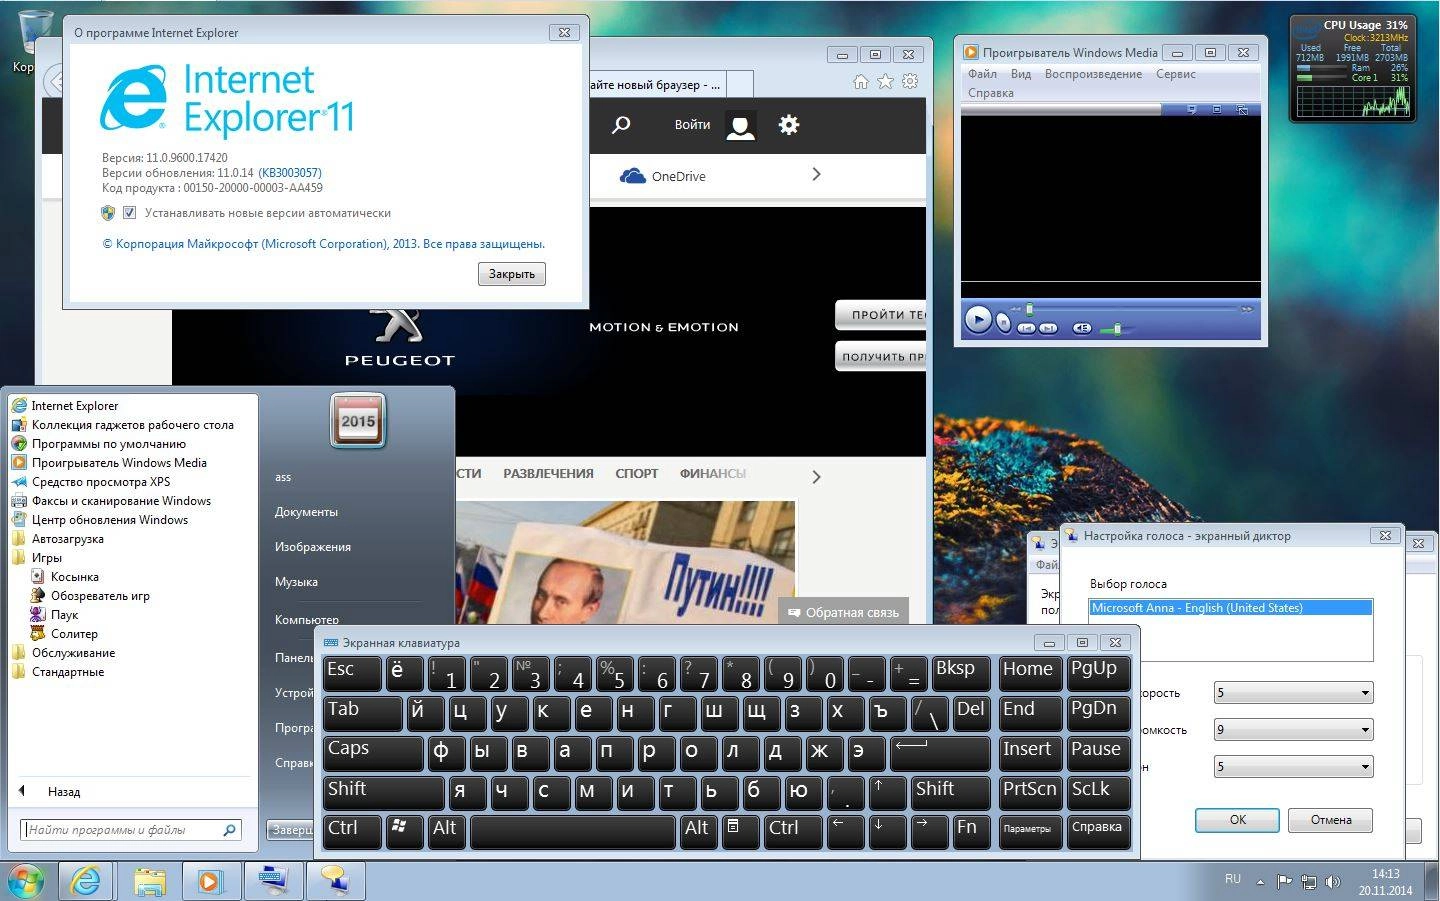Click the user avatar icon next to Войти
The width and height of the screenshot is (1440, 901).
click(740, 126)
